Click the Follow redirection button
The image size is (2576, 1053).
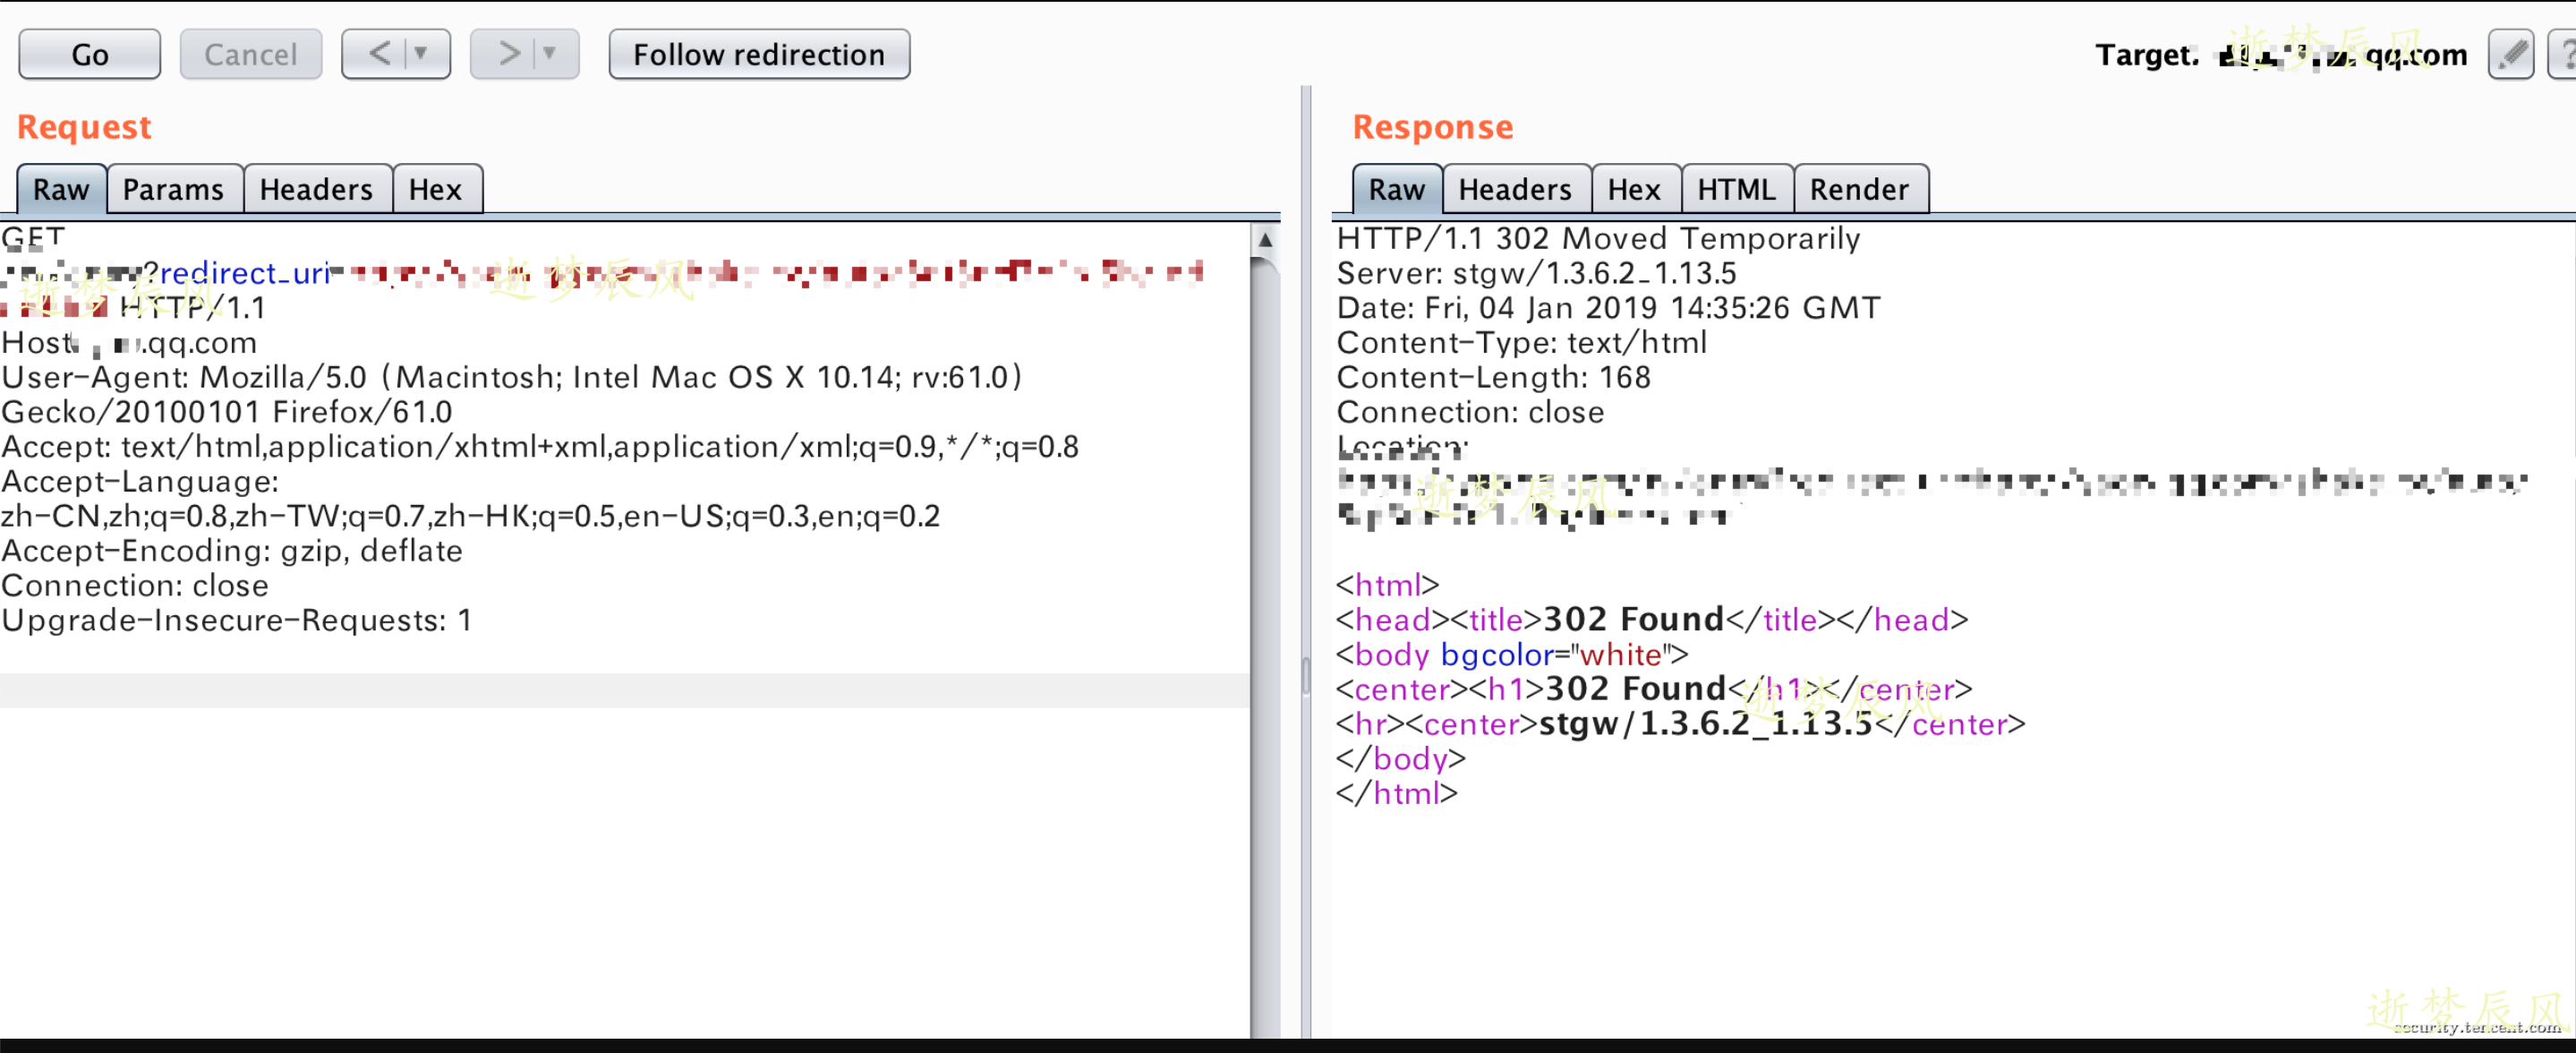click(758, 54)
